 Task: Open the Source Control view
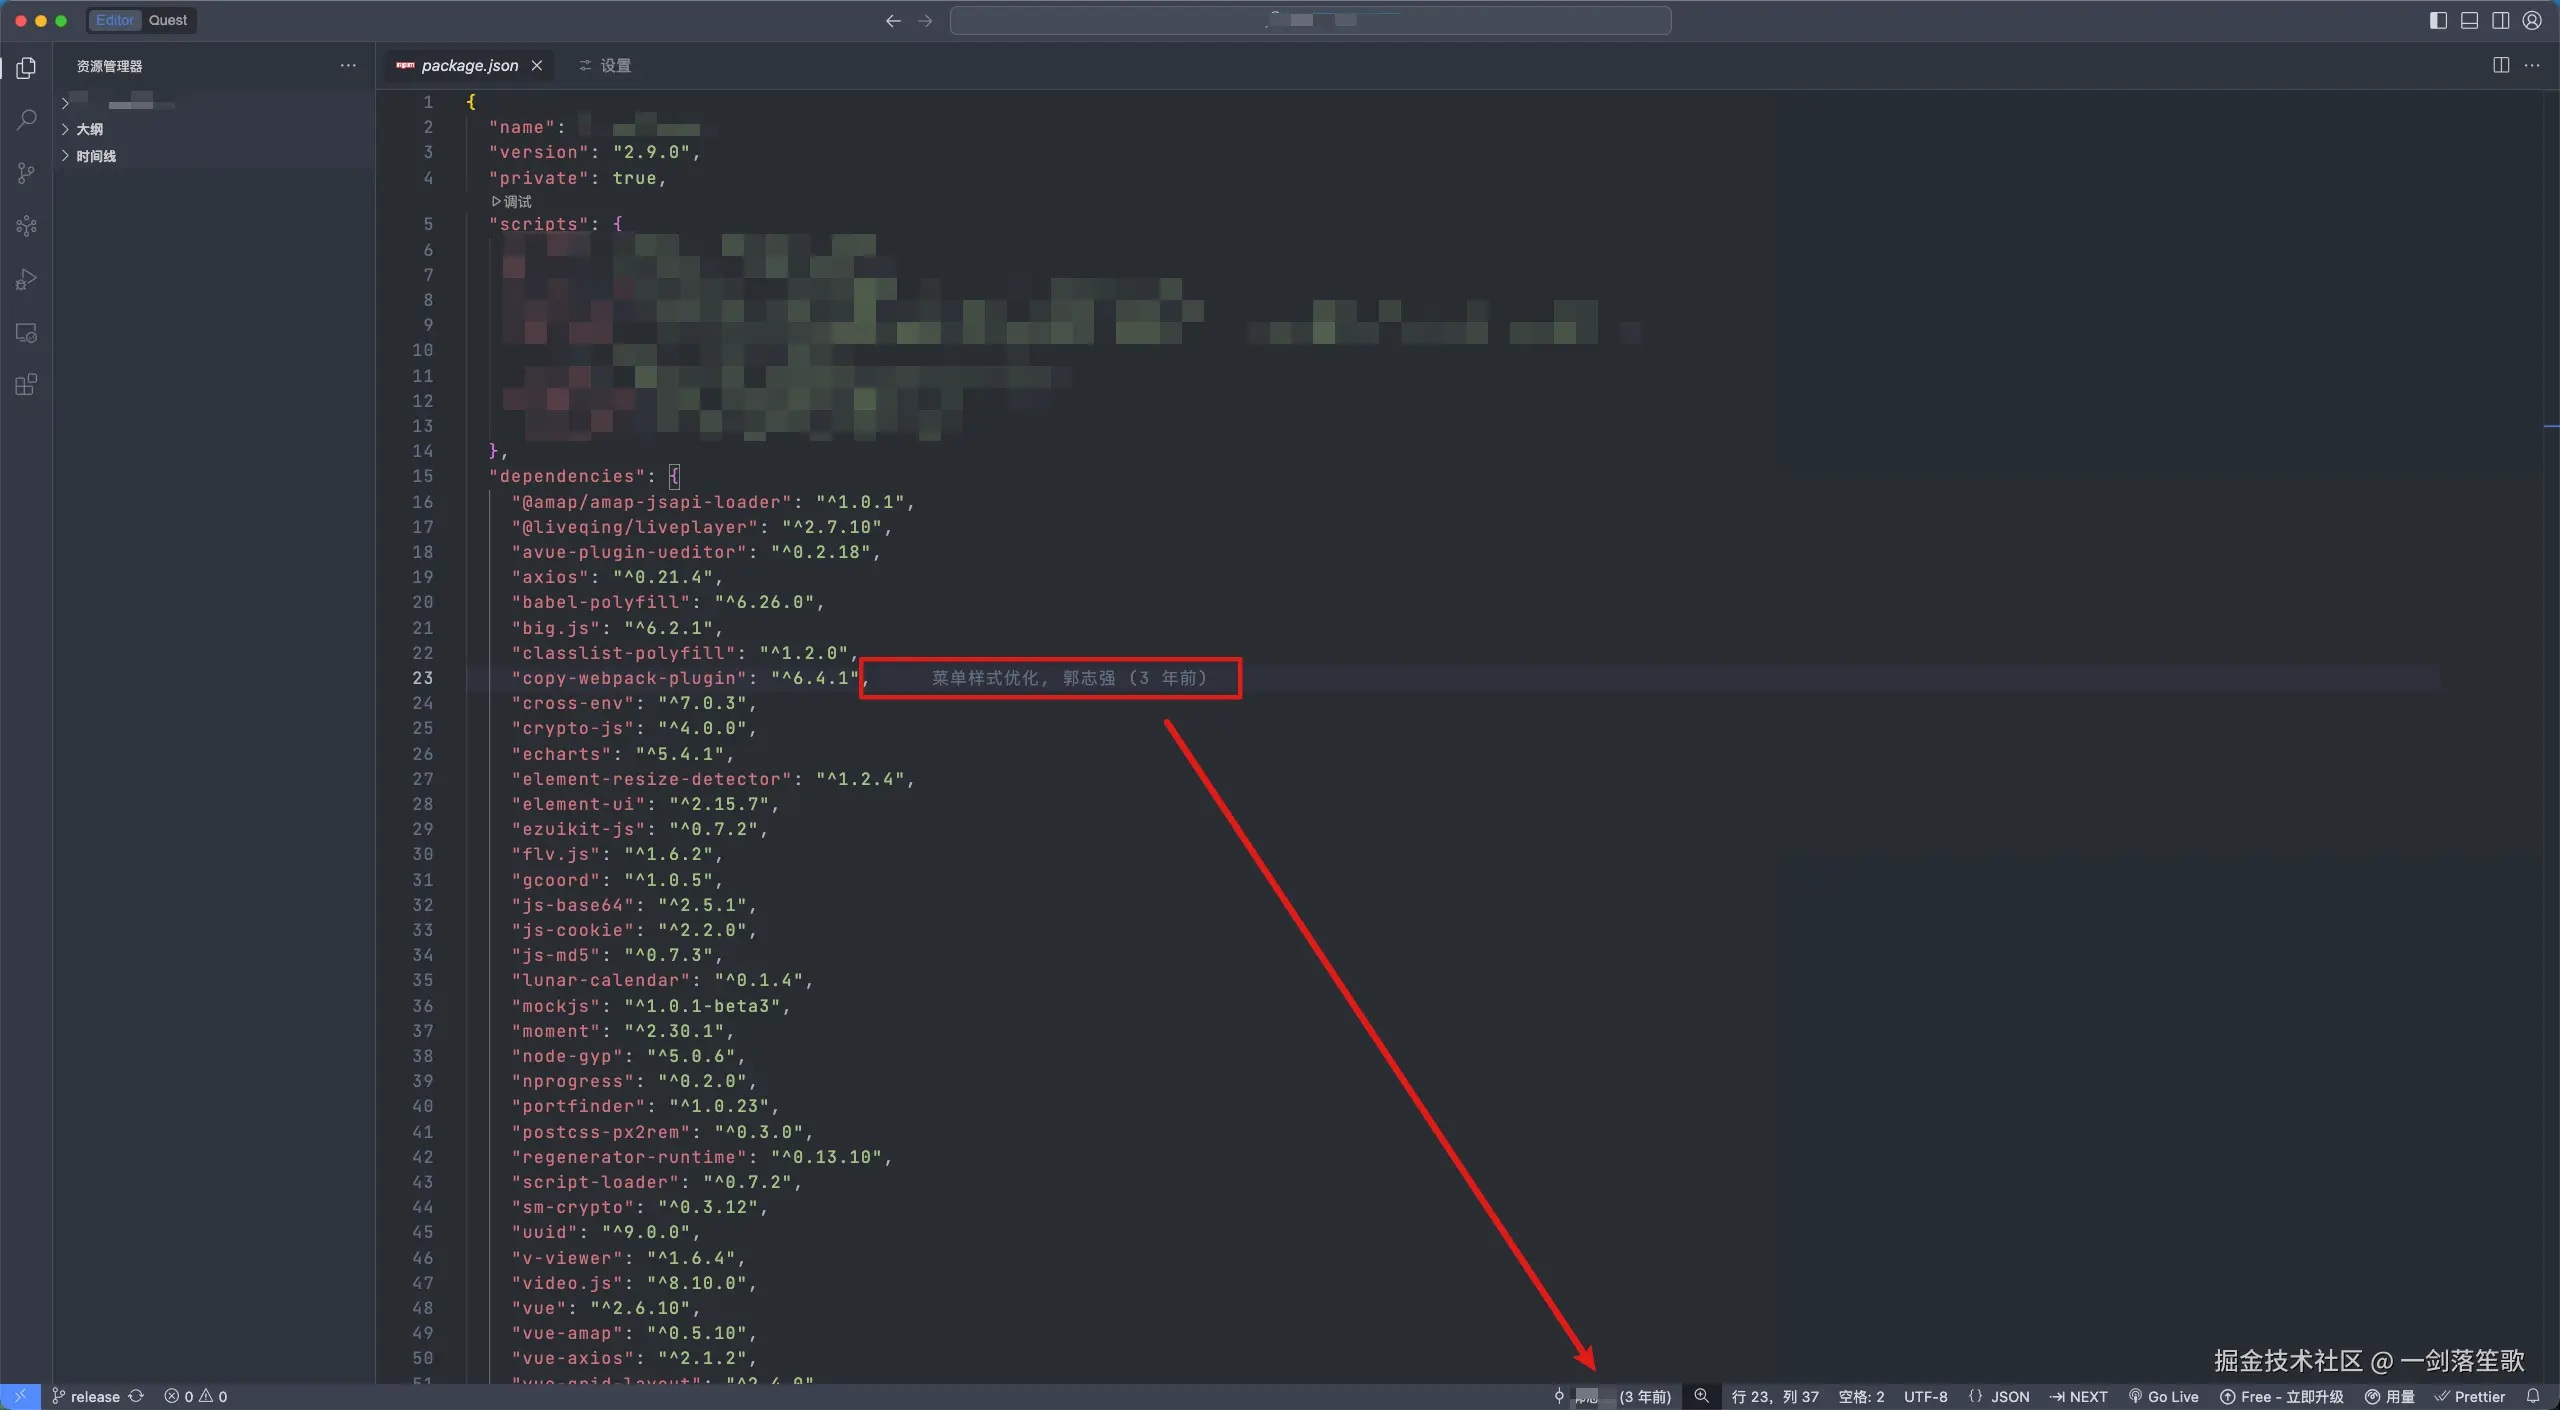coord(27,173)
